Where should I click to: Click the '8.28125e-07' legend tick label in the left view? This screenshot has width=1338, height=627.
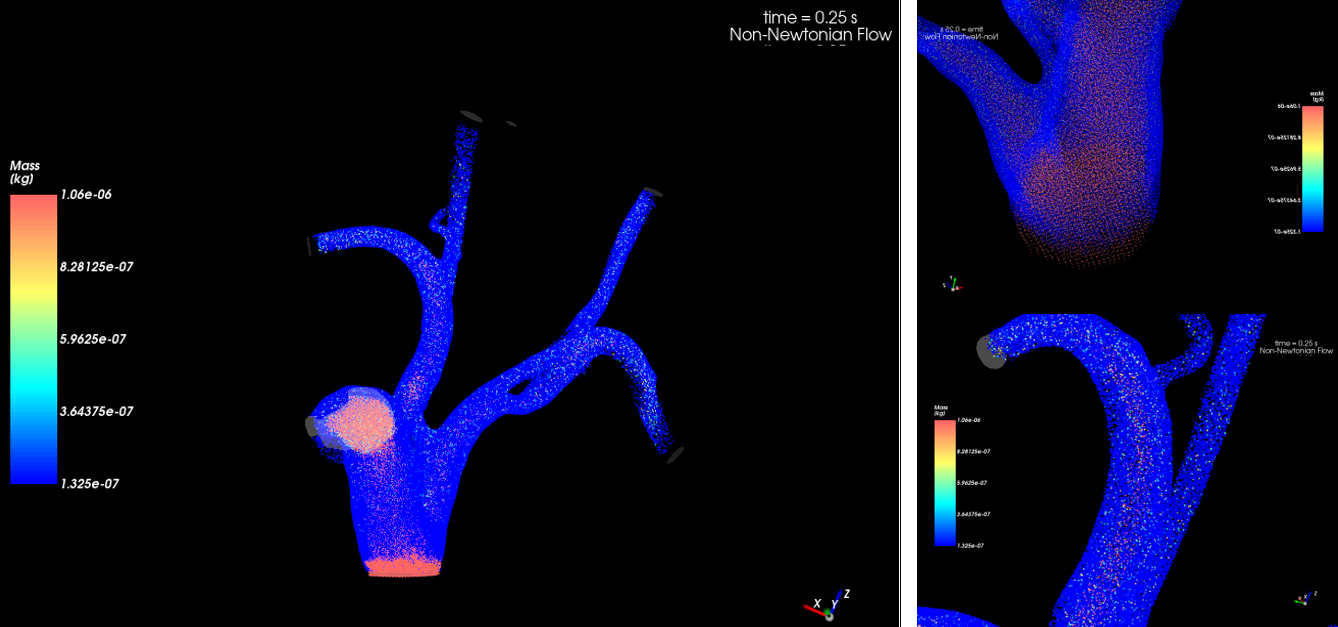point(96,267)
